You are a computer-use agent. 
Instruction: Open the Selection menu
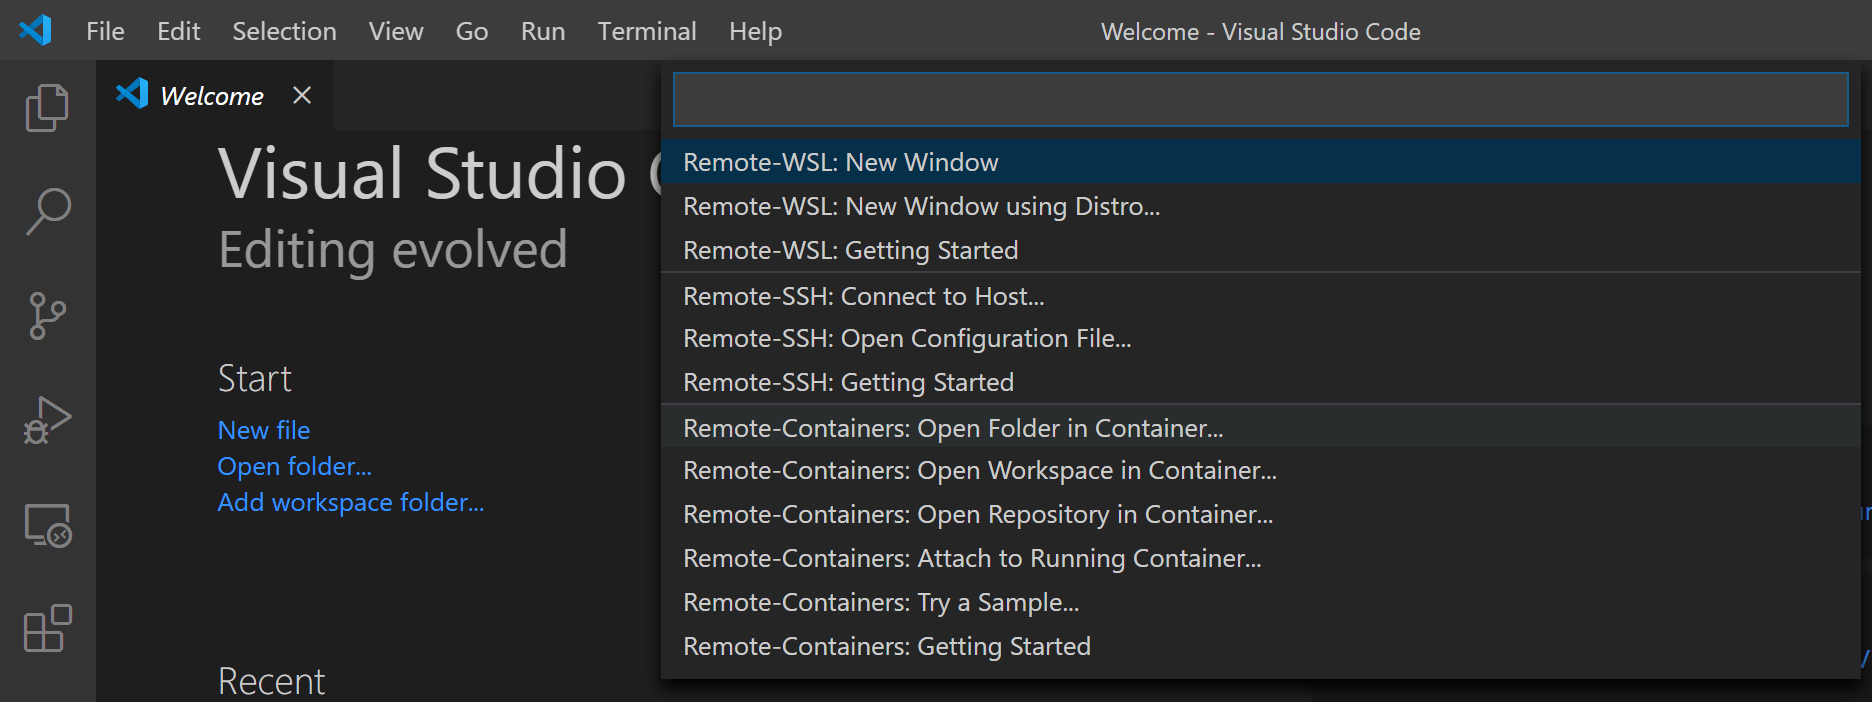(284, 31)
